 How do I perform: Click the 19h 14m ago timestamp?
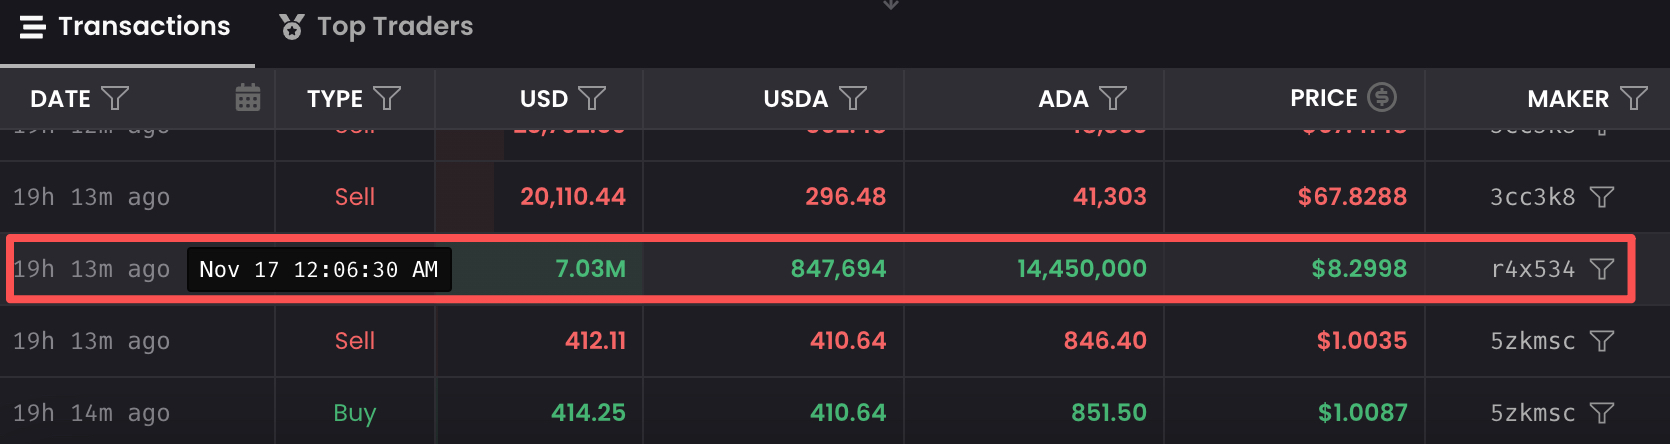click(x=91, y=413)
